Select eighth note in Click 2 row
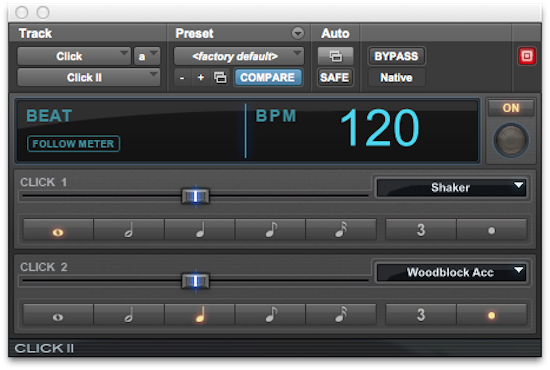Screen dimensions: 550x370 [x=270, y=315]
